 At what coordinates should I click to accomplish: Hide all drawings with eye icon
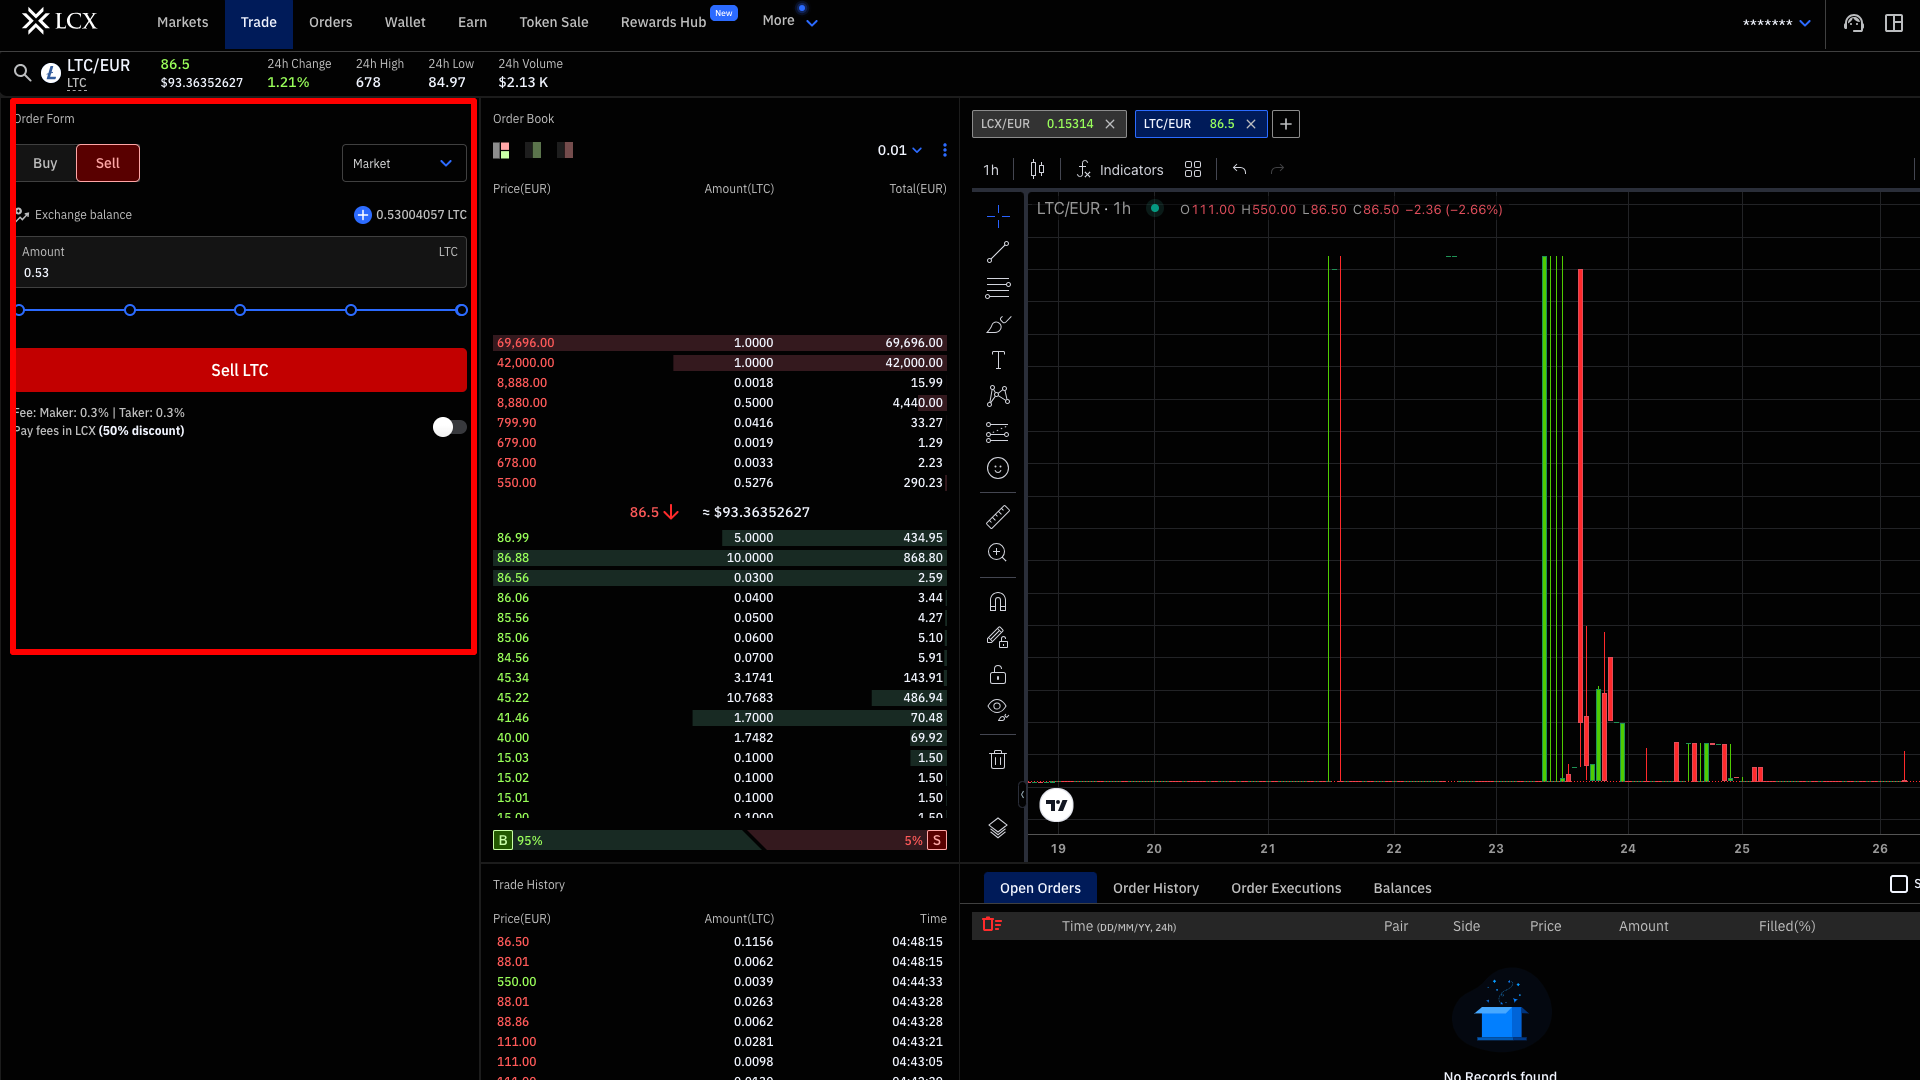(x=998, y=710)
